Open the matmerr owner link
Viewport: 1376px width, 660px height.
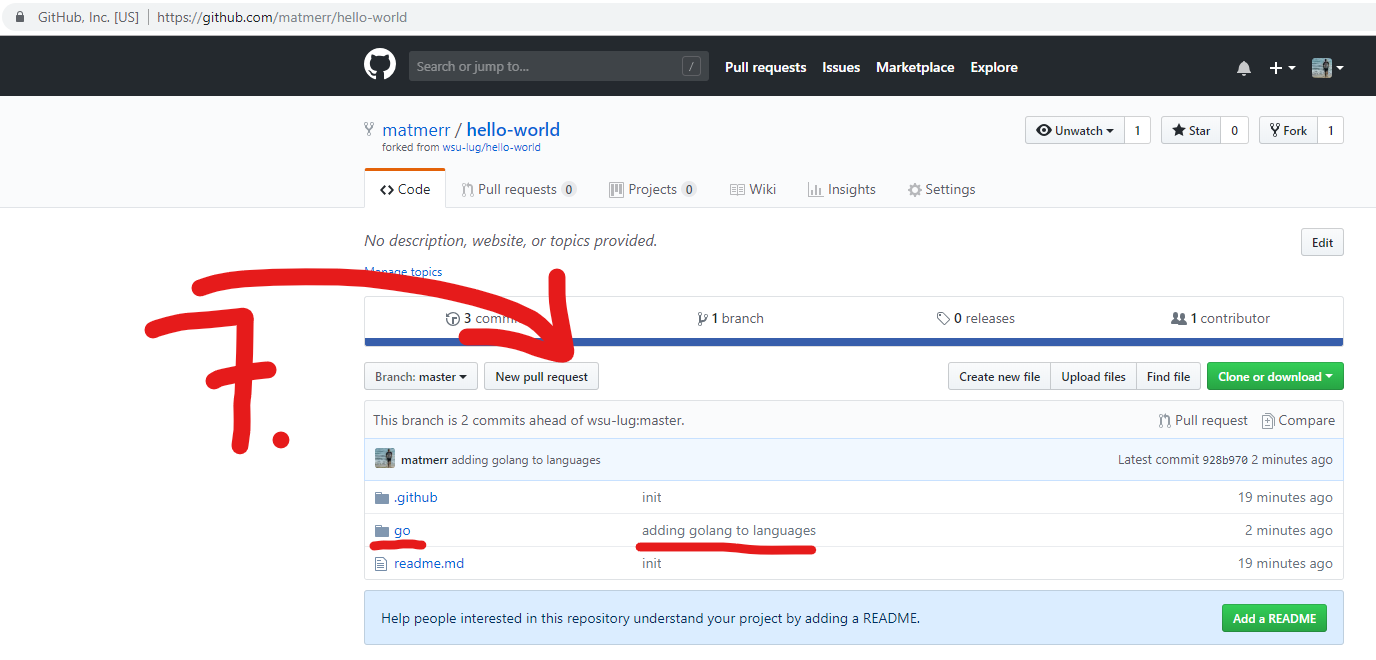[416, 129]
